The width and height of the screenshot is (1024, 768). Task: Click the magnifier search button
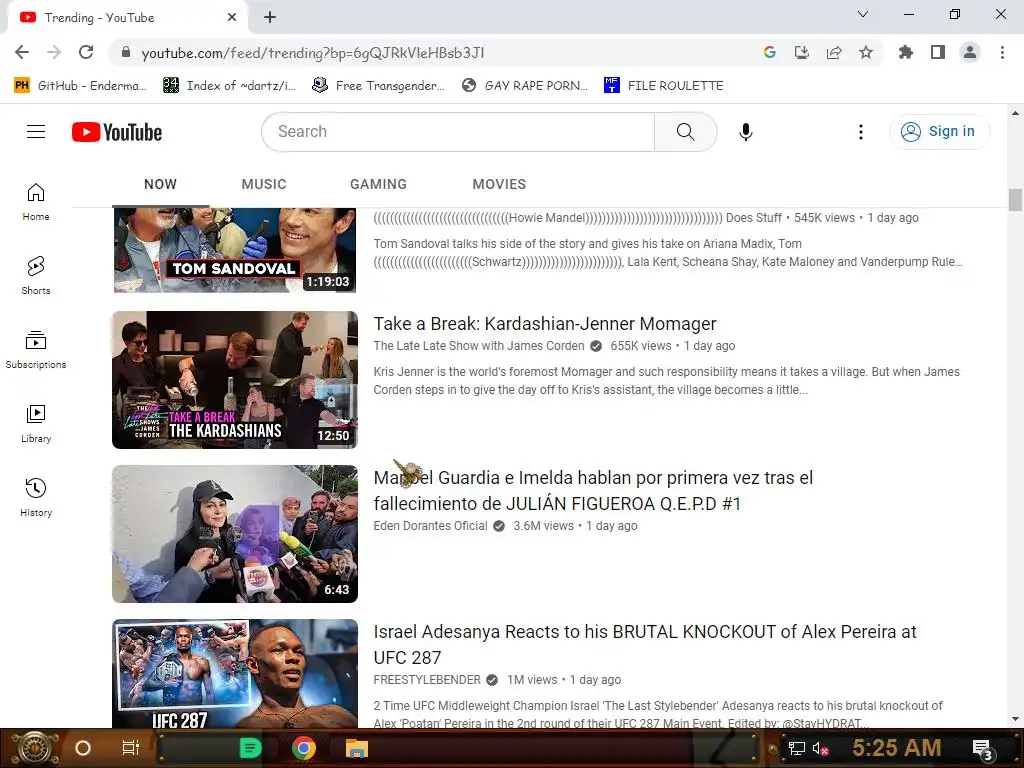(x=685, y=132)
